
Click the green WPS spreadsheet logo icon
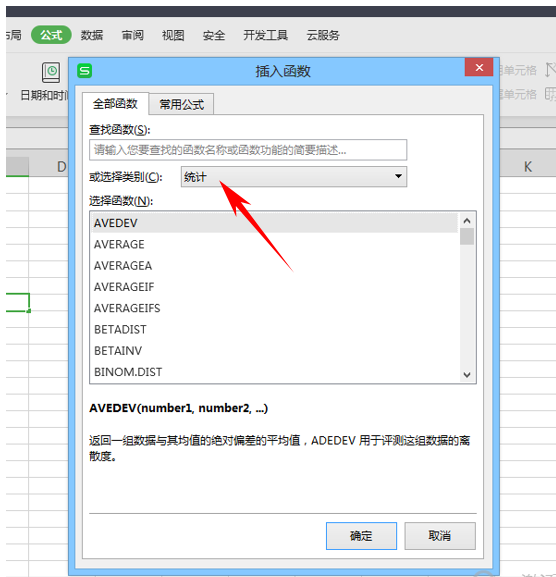click(85, 71)
